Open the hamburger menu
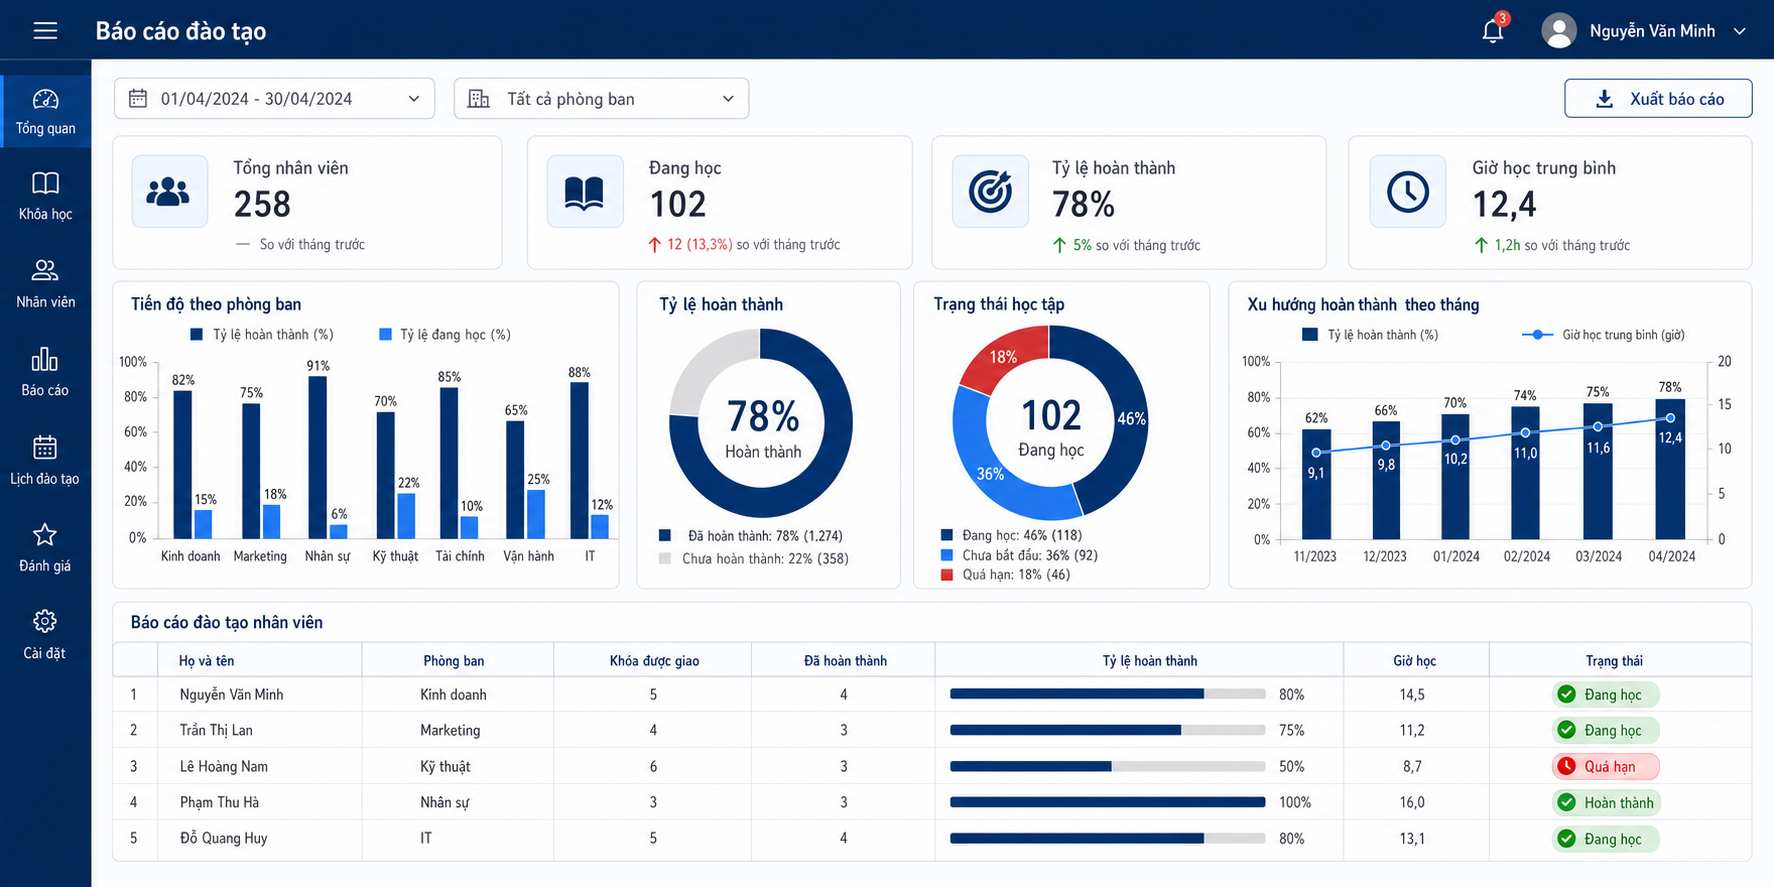This screenshot has width=1774, height=887. [x=45, y=30]
